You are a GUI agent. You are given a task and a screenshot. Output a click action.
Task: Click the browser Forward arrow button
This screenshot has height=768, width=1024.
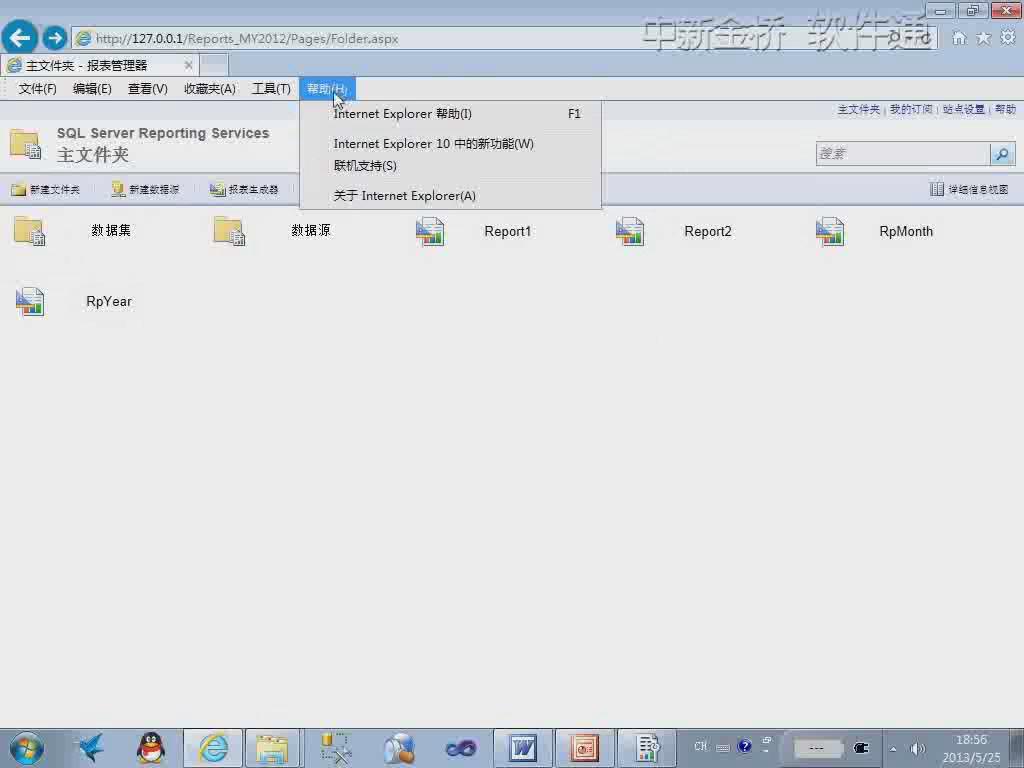55,38
